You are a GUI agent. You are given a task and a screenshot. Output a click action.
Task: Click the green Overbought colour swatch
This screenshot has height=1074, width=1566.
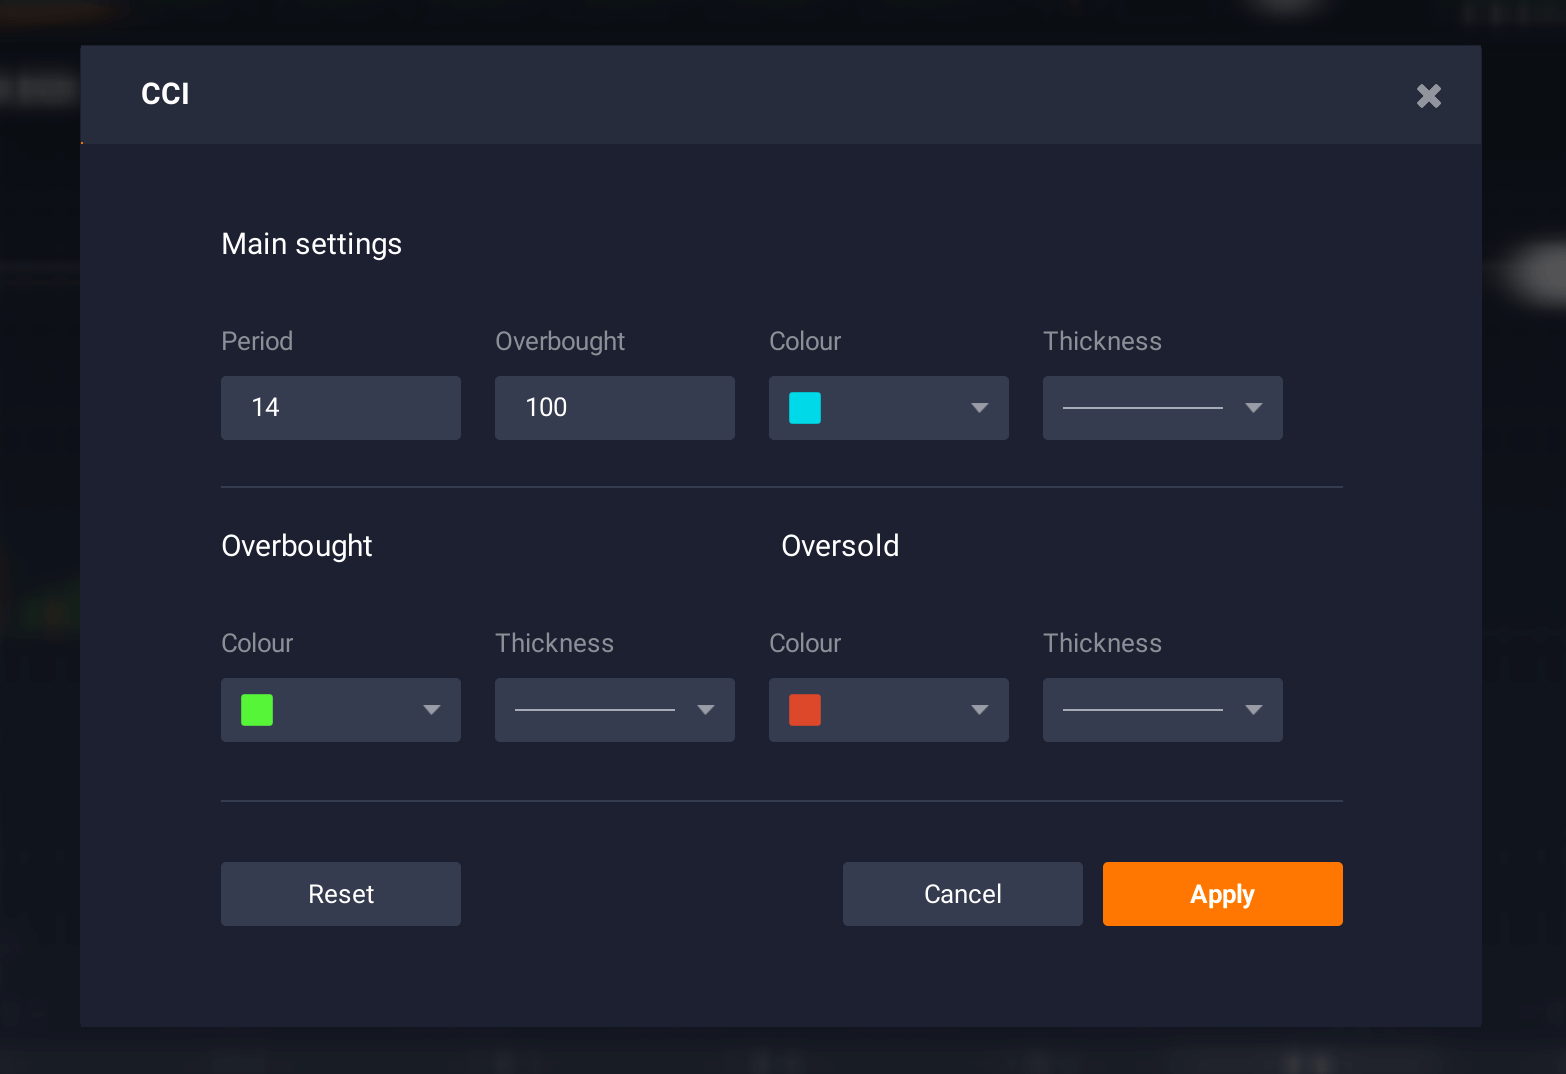click(257, 710)
